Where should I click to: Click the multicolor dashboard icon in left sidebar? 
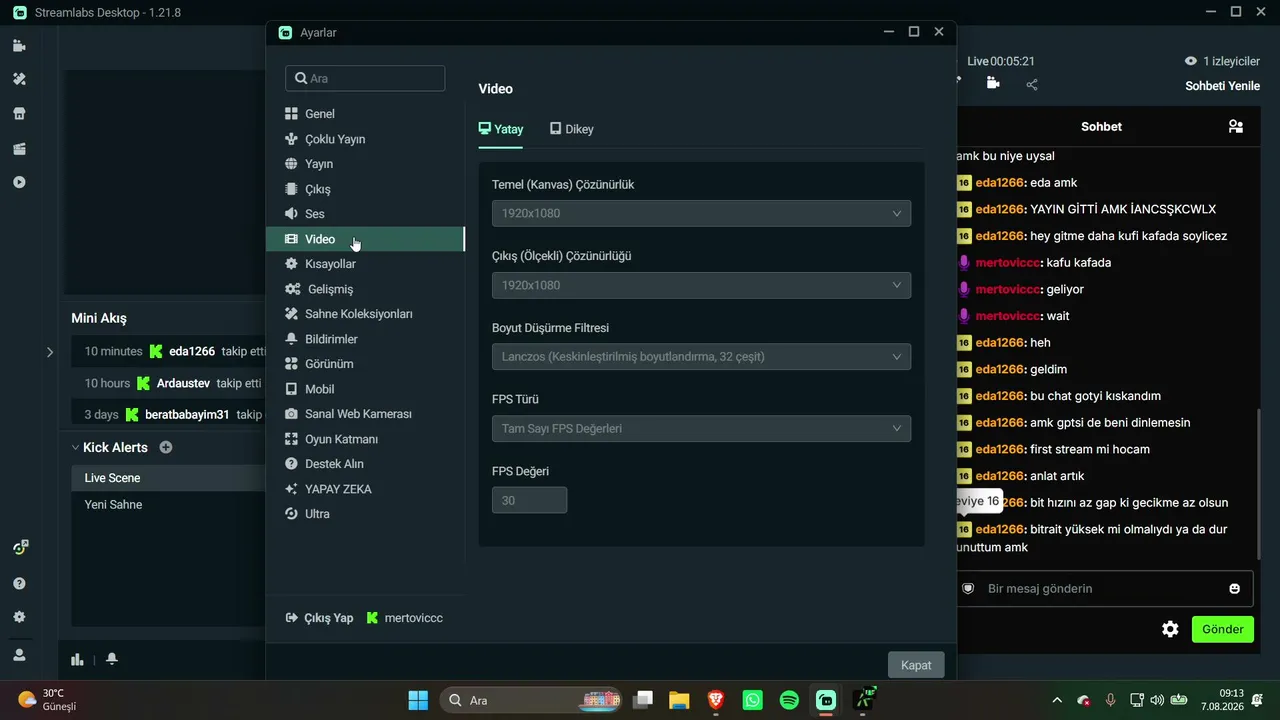[x=19, y=547]
